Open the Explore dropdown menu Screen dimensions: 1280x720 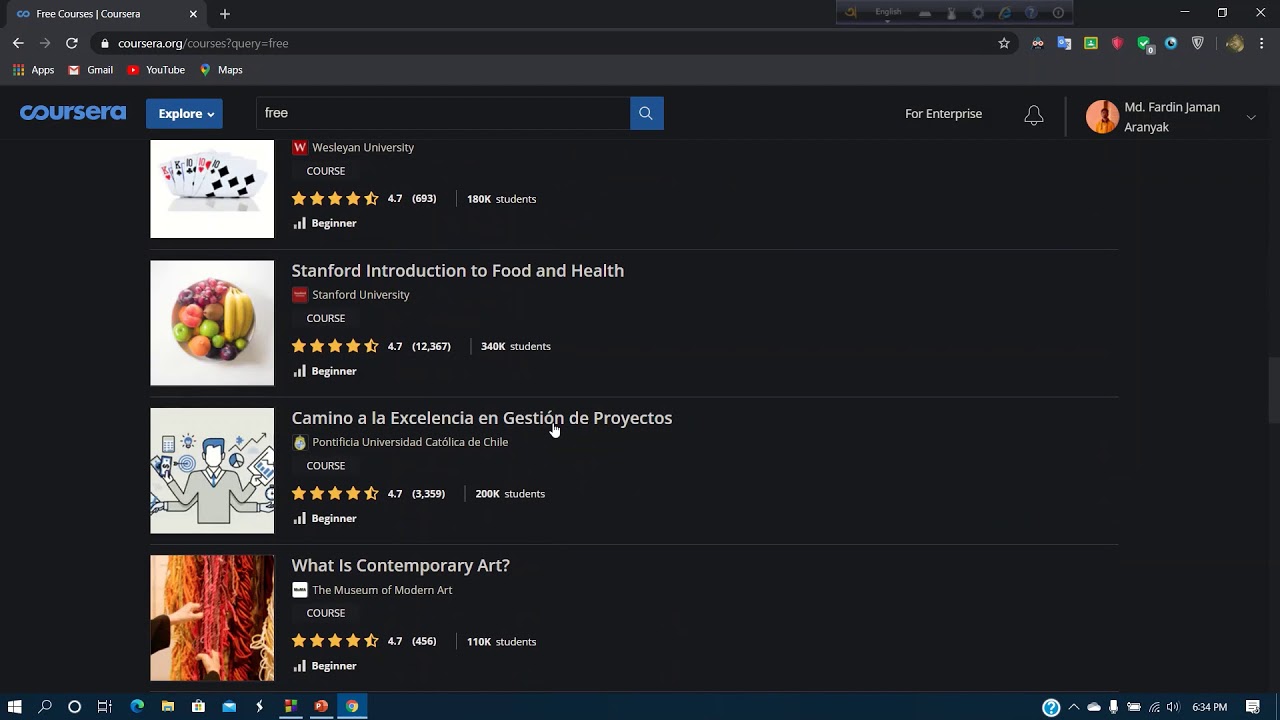pyautogui.click(x=184, y=114)
